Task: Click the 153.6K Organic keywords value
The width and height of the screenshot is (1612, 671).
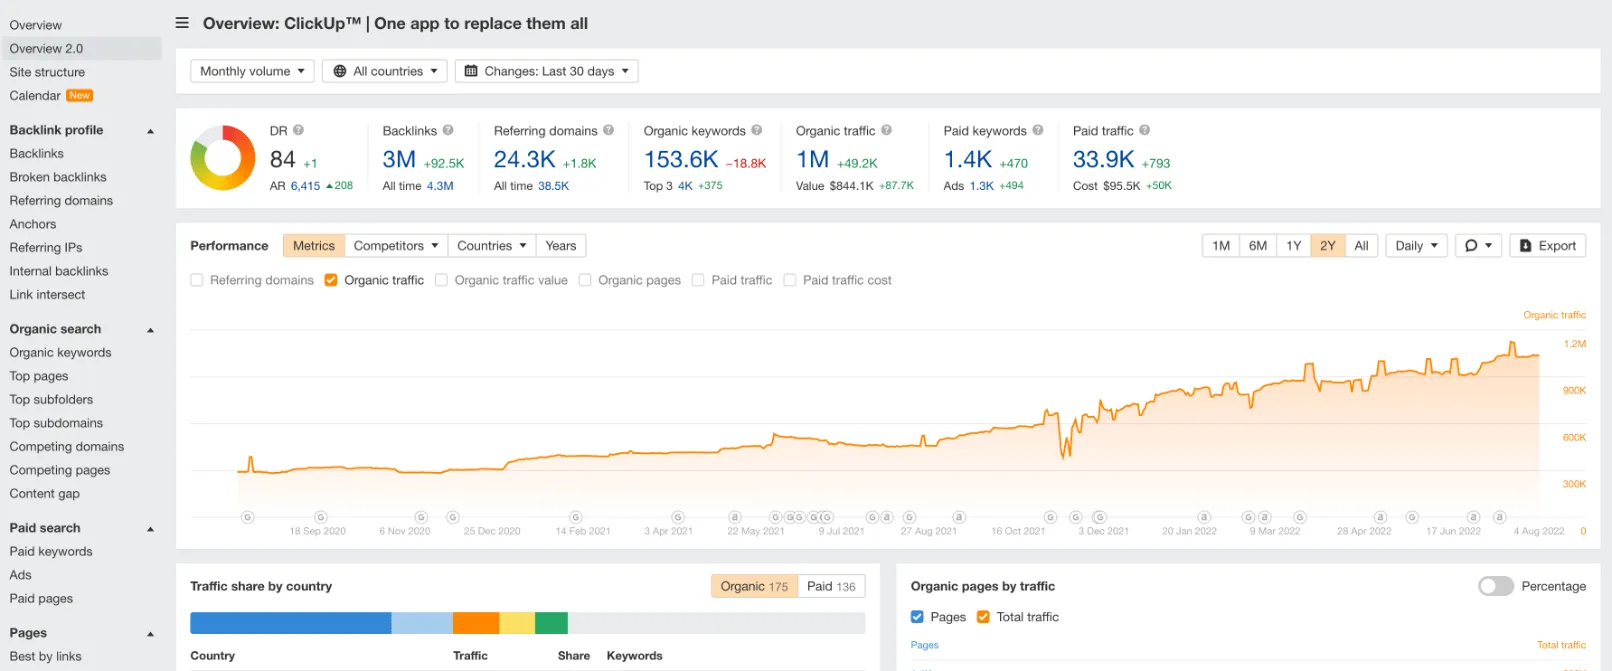Action: pyautogui.click(x=681, y=160)
